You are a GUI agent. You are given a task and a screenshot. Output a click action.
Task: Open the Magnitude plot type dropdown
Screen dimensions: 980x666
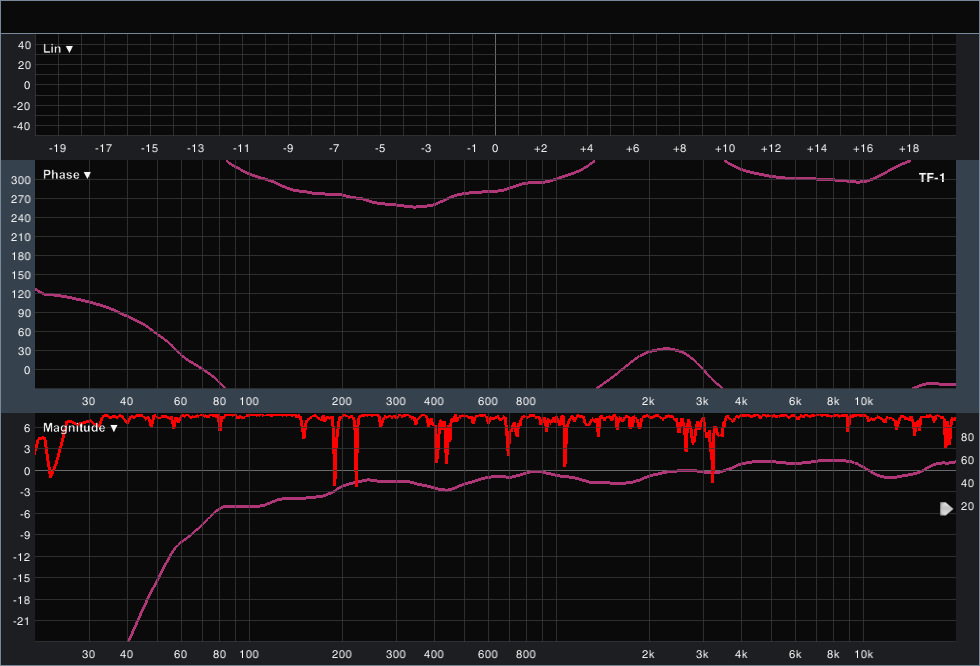point(80,428)
